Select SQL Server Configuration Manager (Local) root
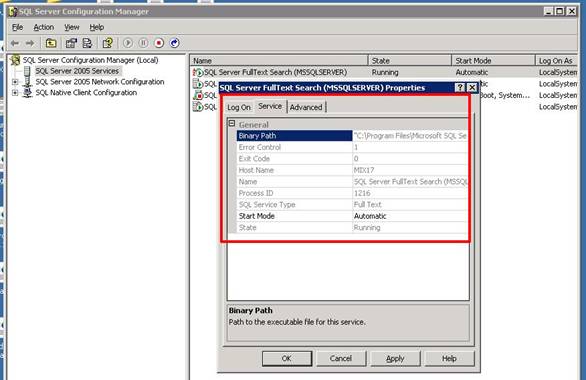 tap(90, 60)
